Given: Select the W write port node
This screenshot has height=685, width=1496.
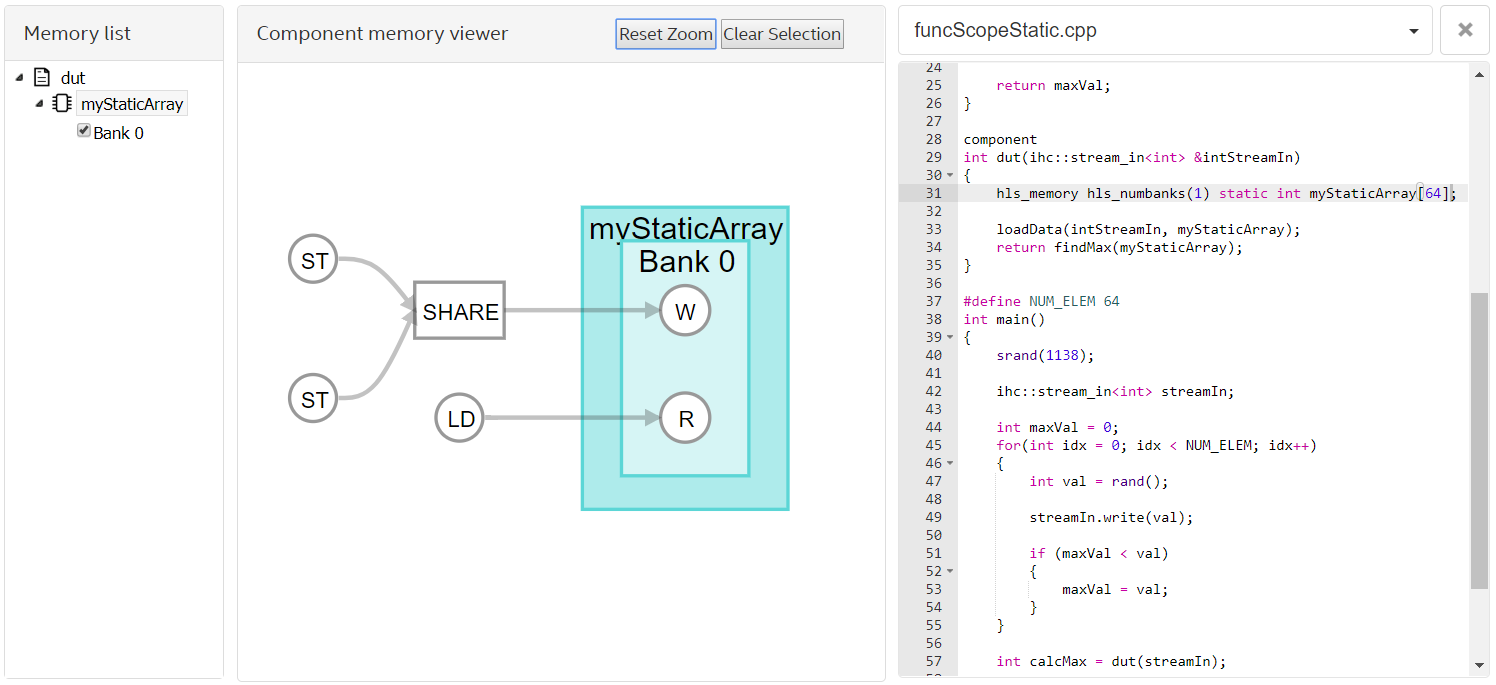Looking at the screenshot, I should (685, 311).
